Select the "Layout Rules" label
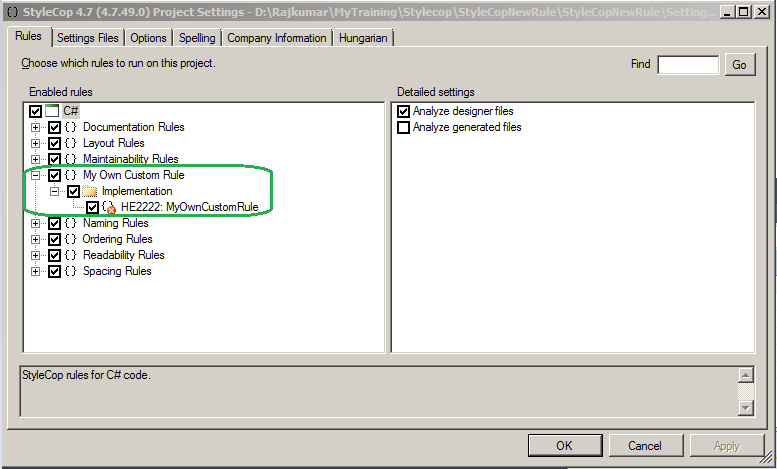 [x=114, y=143]
